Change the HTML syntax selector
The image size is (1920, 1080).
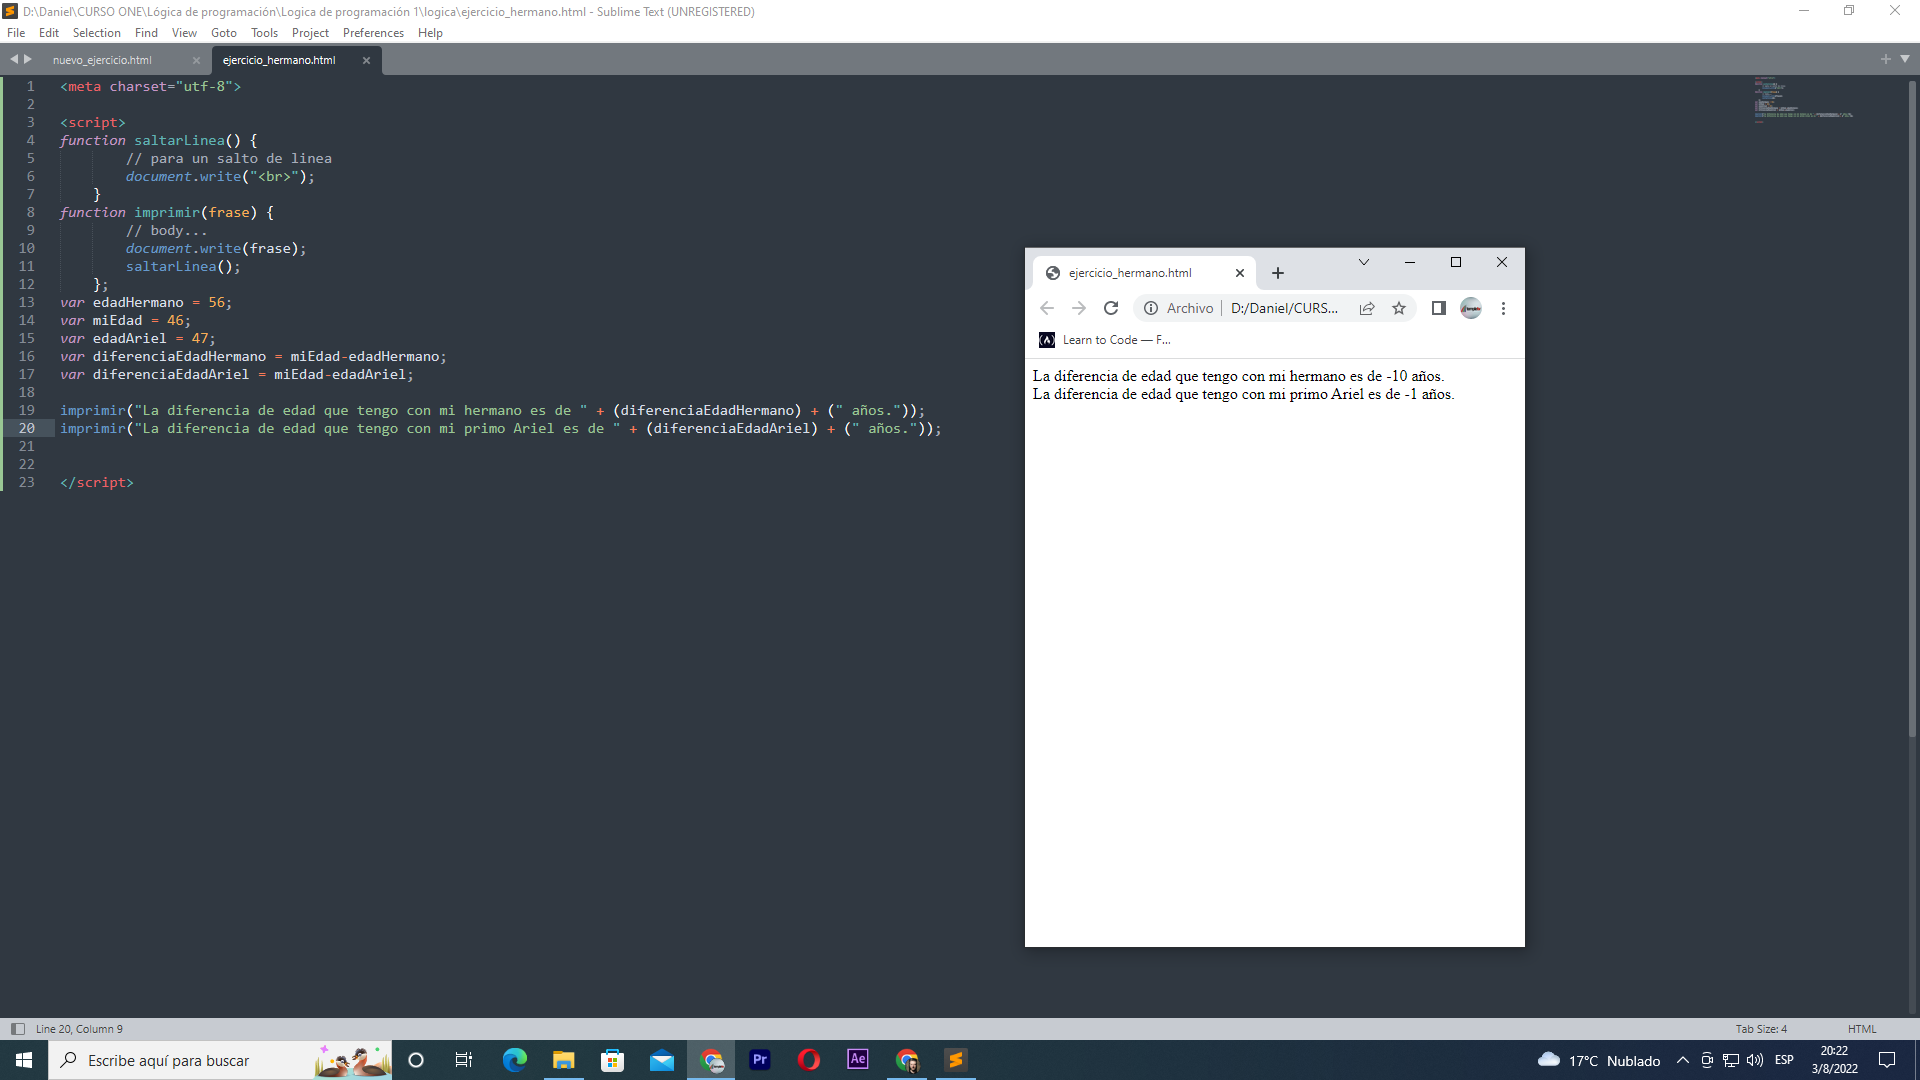(x=1862, y=1029)
